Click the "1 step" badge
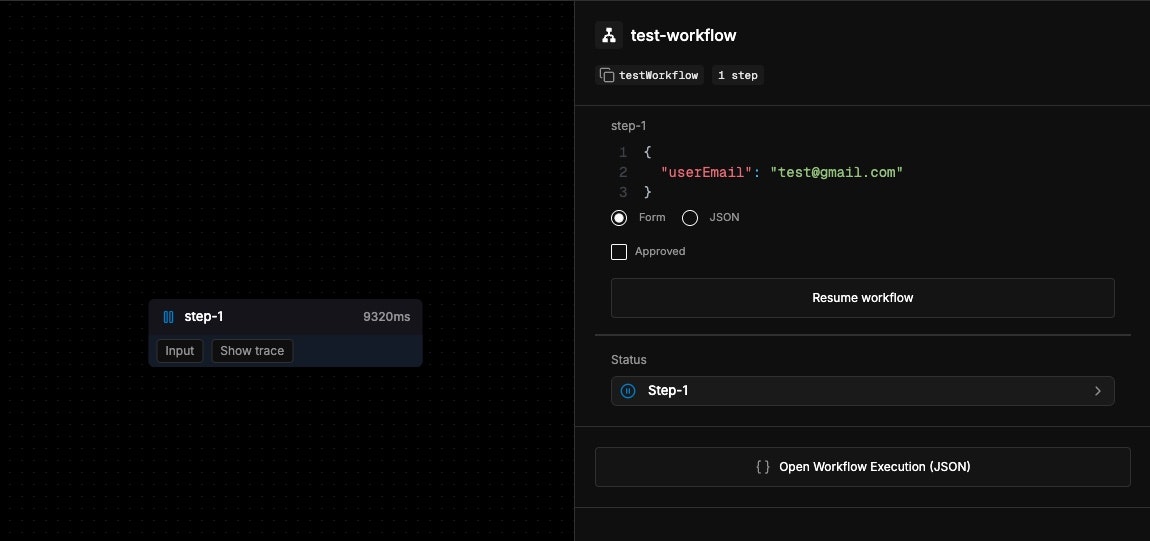 pos(738,75)
